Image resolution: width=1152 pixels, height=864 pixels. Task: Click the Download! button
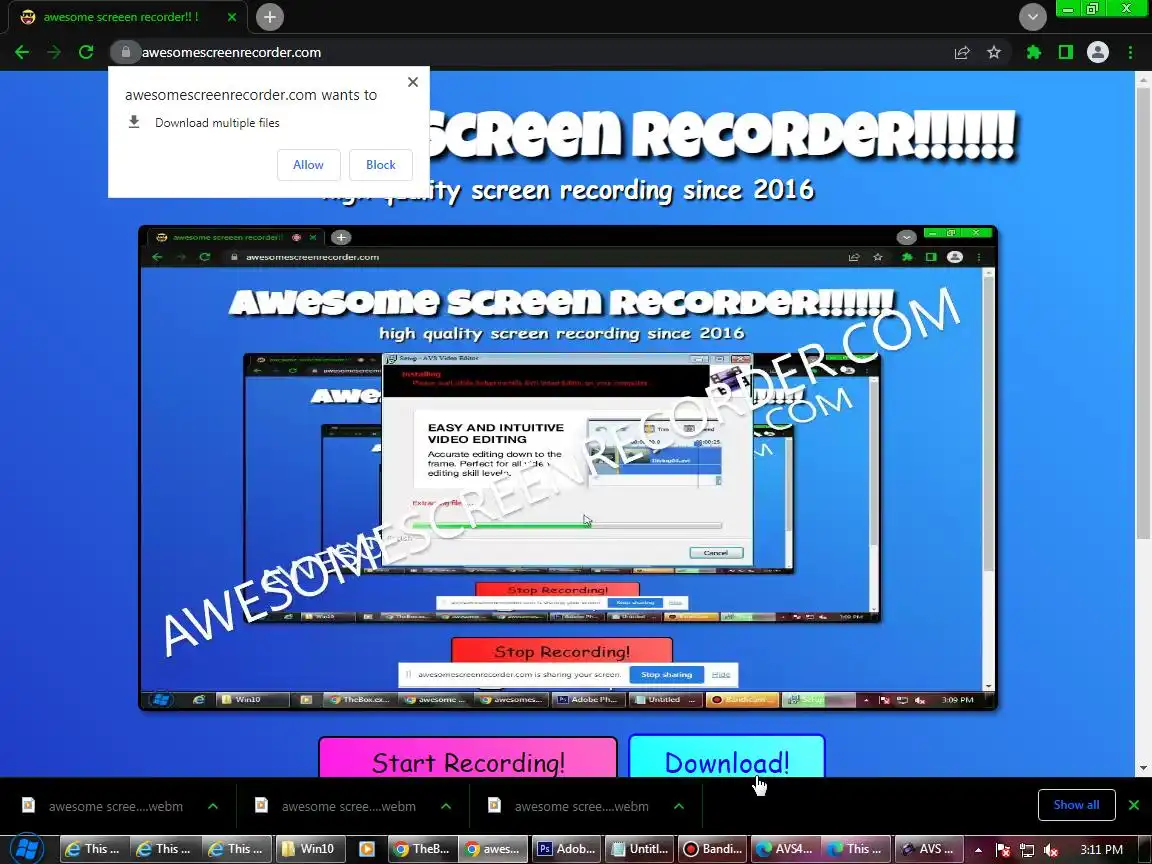[727, 758]
